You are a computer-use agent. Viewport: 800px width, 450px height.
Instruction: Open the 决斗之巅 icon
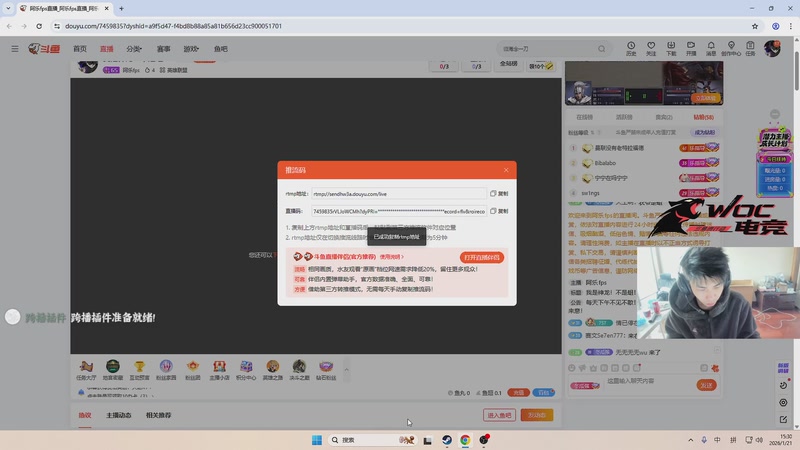pos(299,370)
